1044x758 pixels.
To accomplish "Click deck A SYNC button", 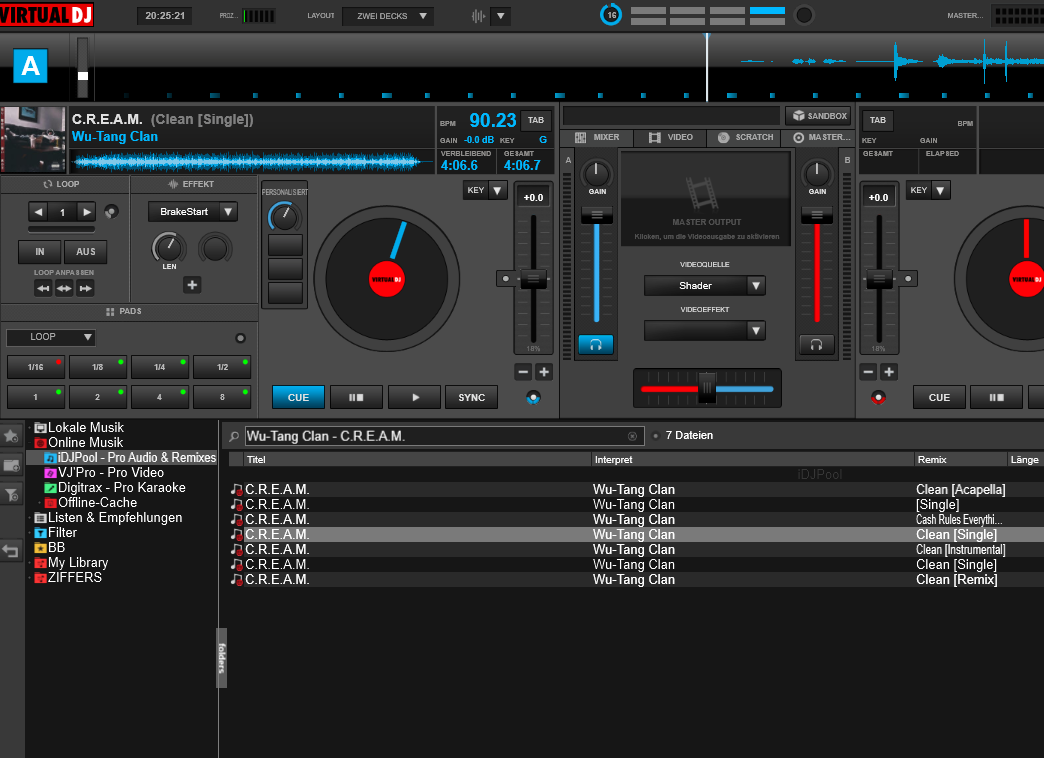I will (x=471, y=397).
